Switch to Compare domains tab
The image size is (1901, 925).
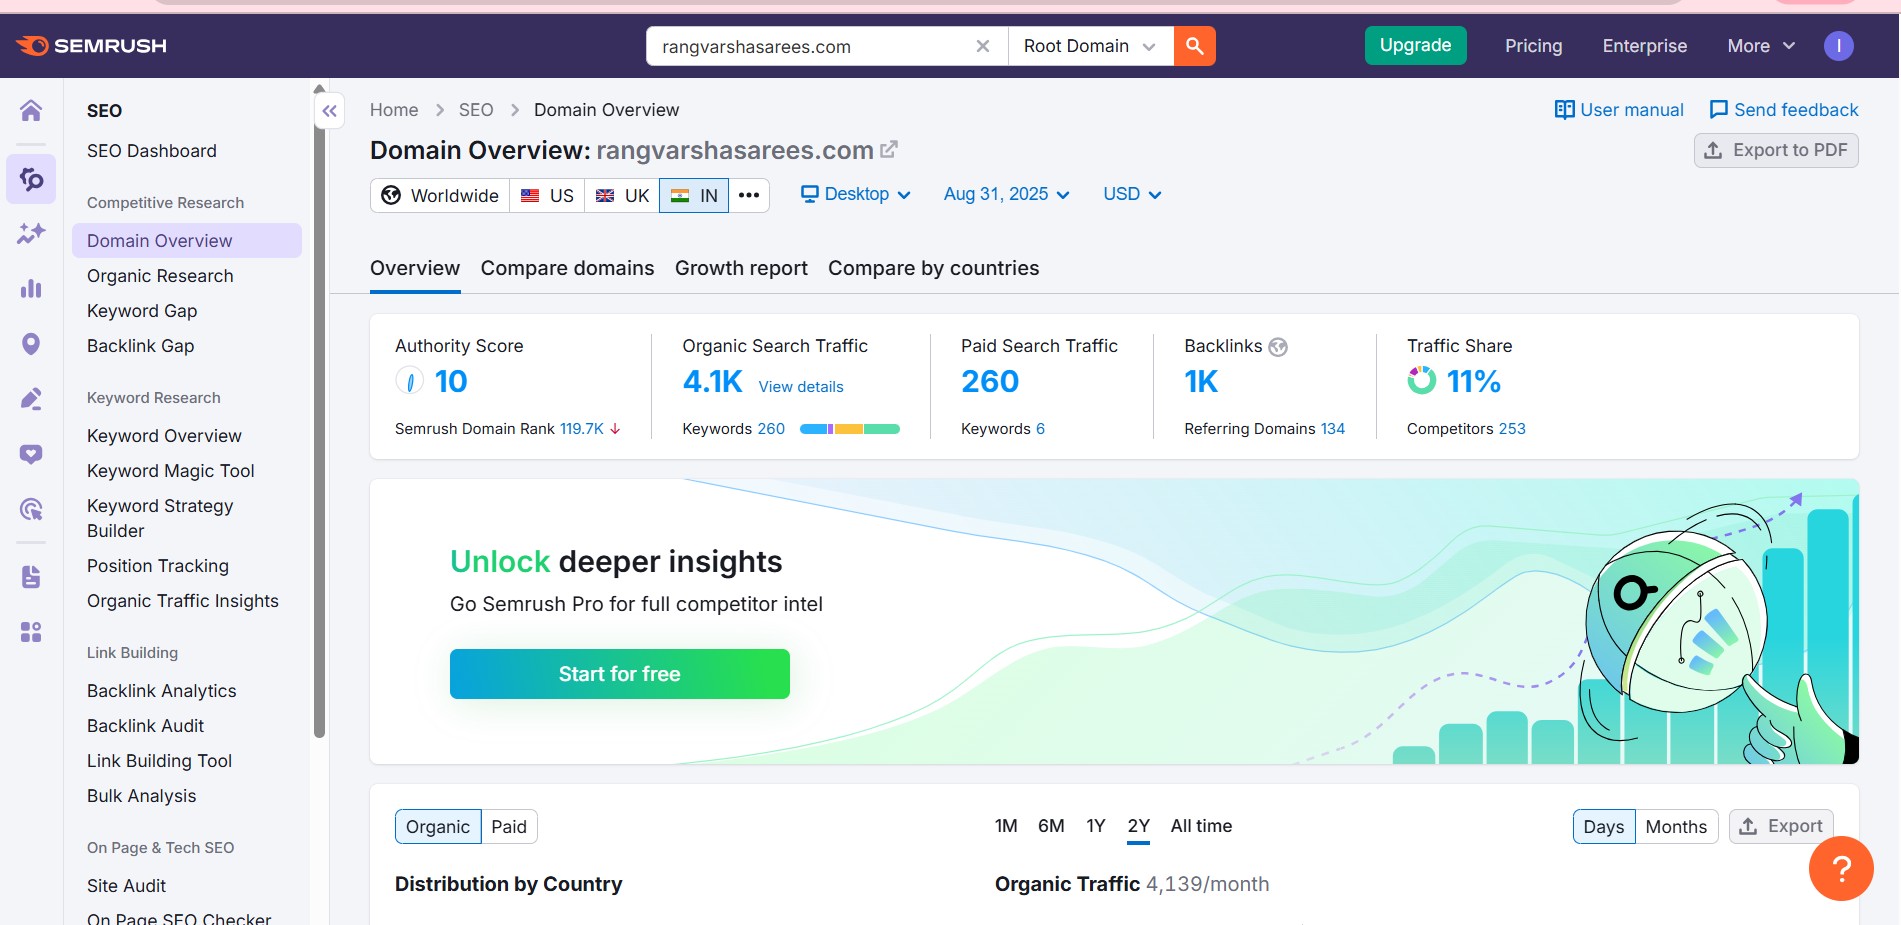point(567,268)
